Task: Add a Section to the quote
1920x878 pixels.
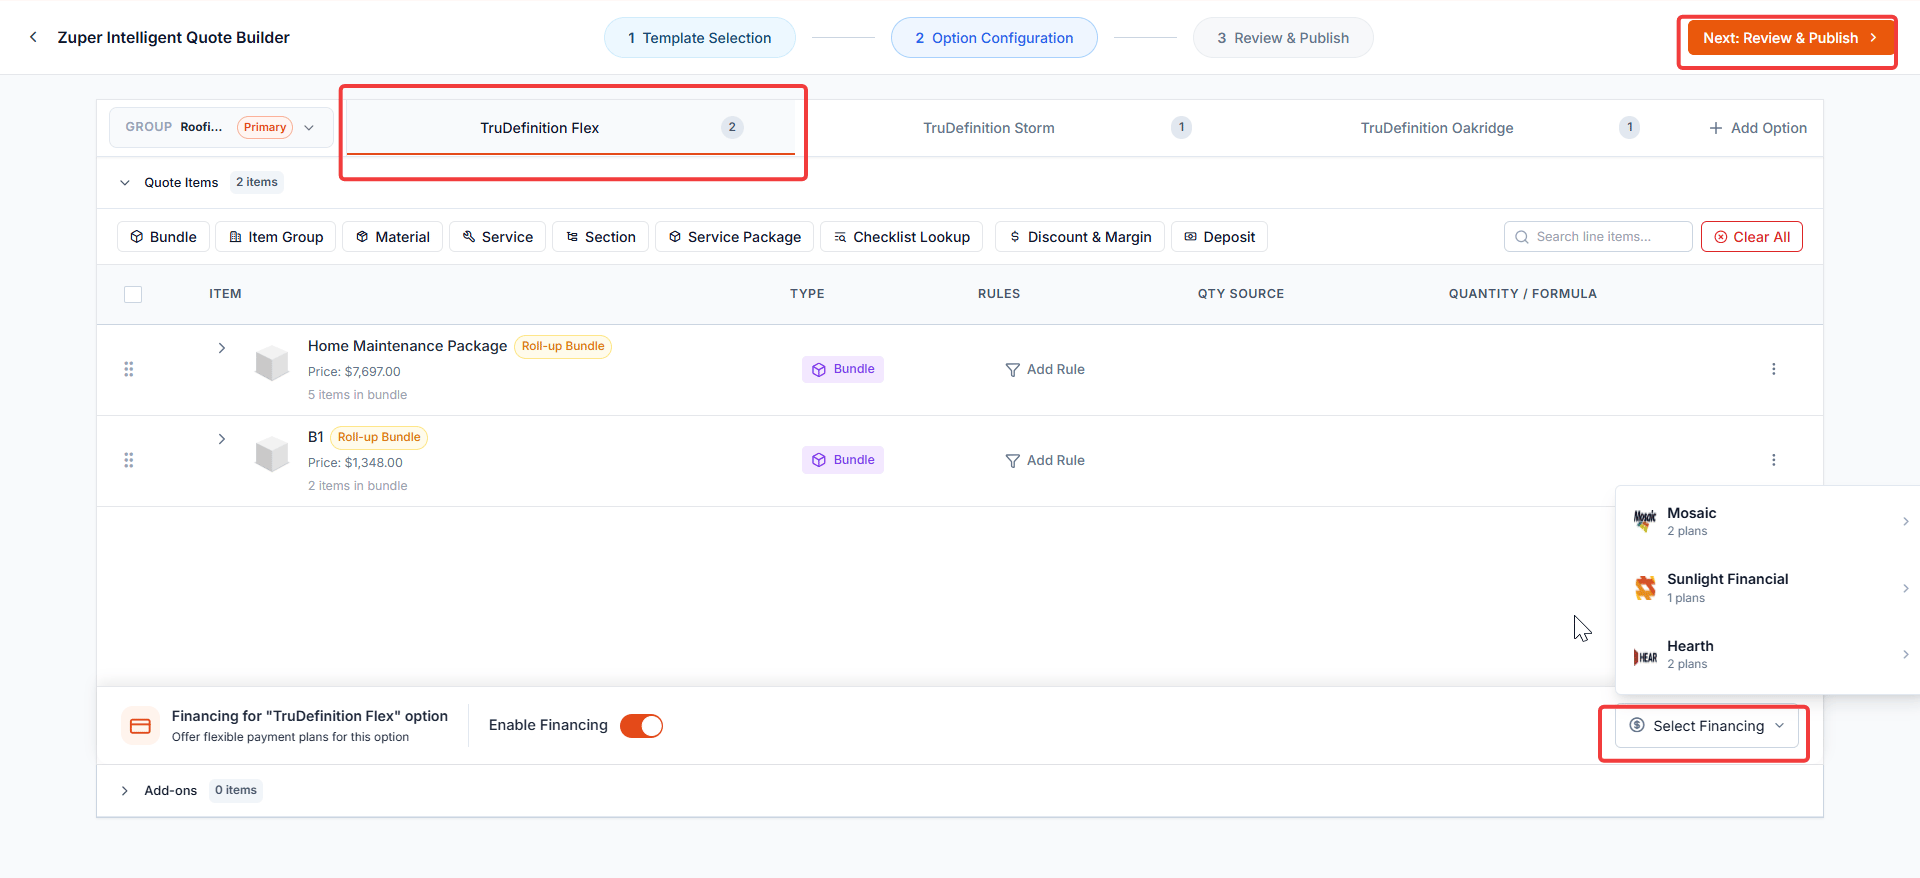Action: (601, 237)
